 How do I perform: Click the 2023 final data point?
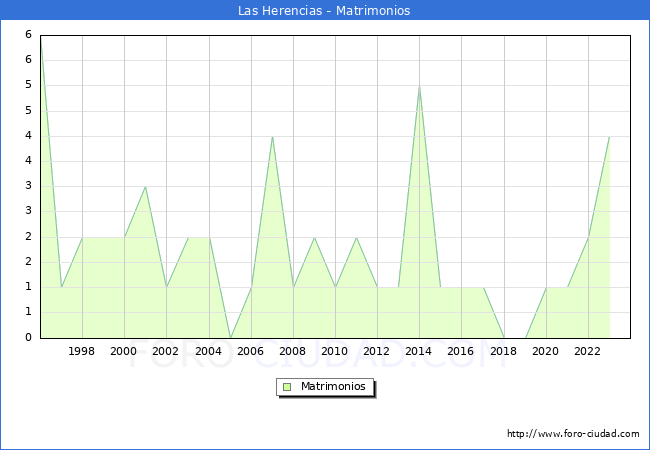[x=609, y=136]
